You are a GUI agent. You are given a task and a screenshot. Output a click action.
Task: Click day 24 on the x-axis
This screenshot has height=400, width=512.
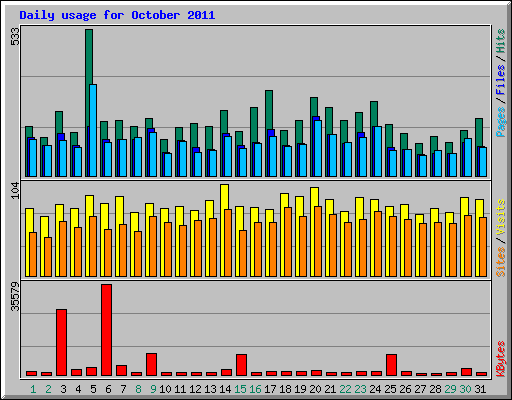coord(375,389)
